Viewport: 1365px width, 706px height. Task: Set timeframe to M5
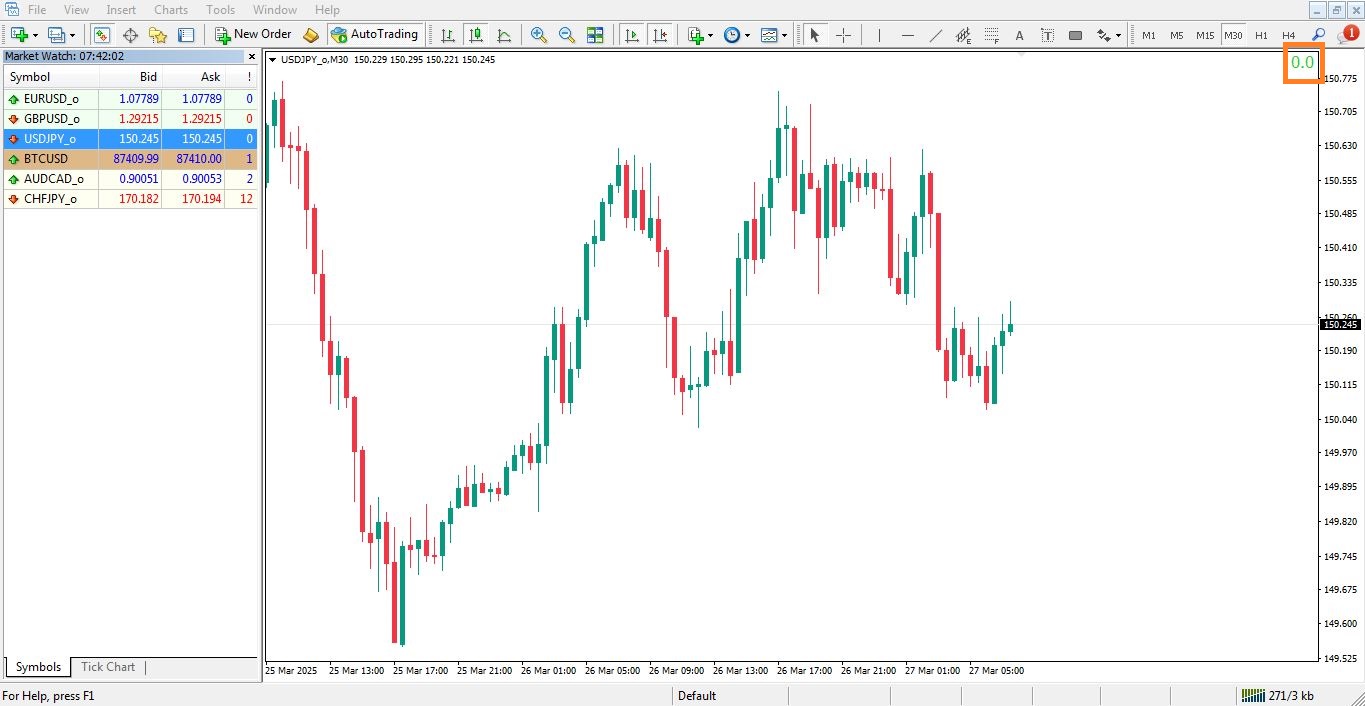(1177, 35)
